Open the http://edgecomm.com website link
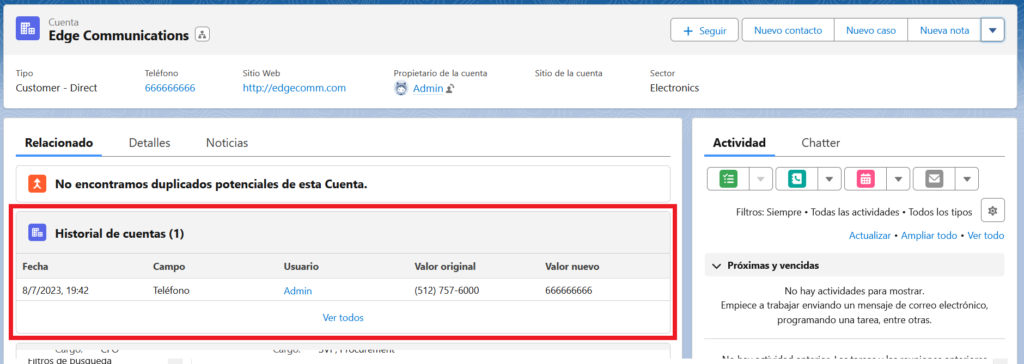 (294, 88)
